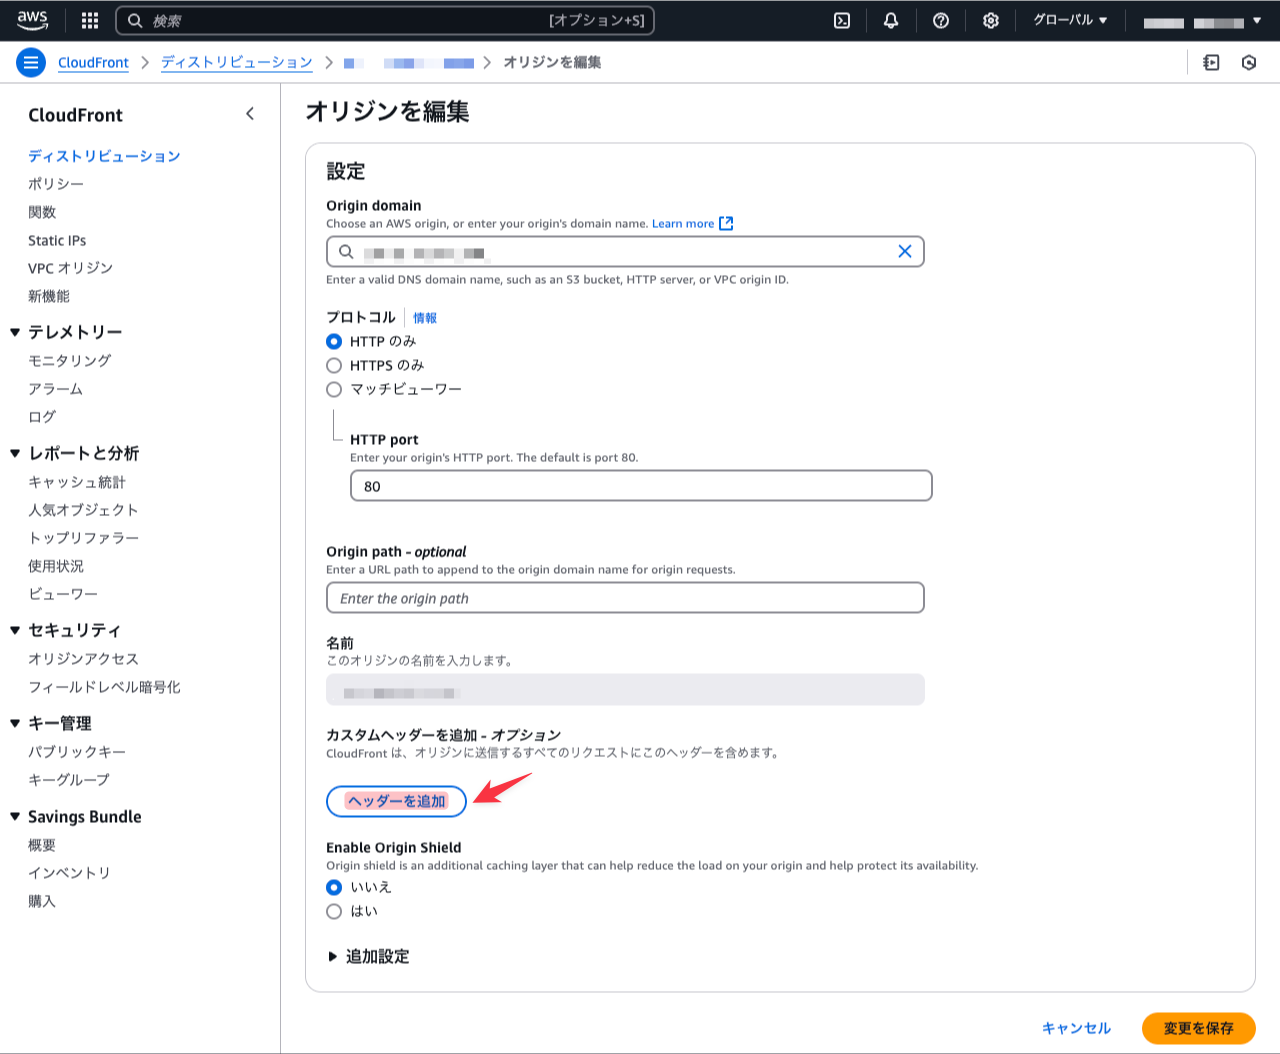The height and width of the screenshot is (1054, 1280).
Task: Open the settings gear in top bar
Action: (991, 20)
